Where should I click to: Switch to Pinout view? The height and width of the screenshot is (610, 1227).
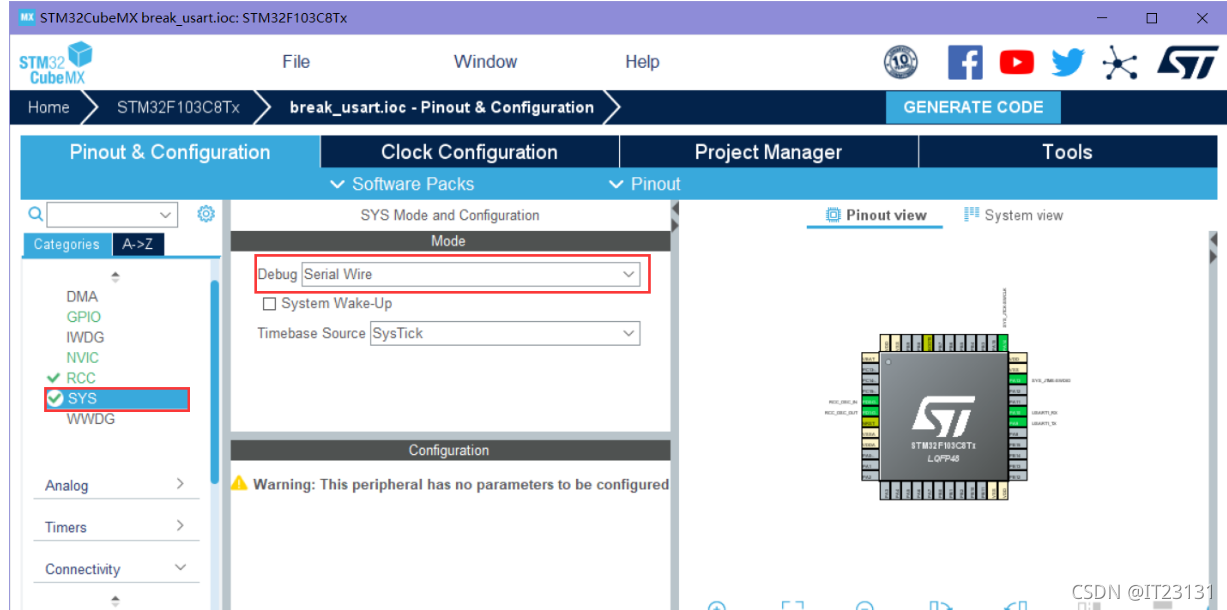[x=876, y=215]
